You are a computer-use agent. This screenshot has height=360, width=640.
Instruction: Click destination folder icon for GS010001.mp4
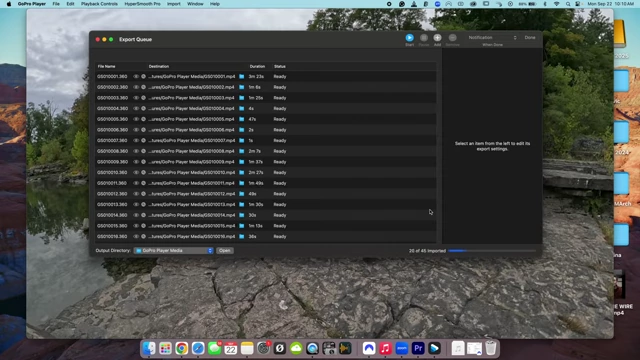242,77
